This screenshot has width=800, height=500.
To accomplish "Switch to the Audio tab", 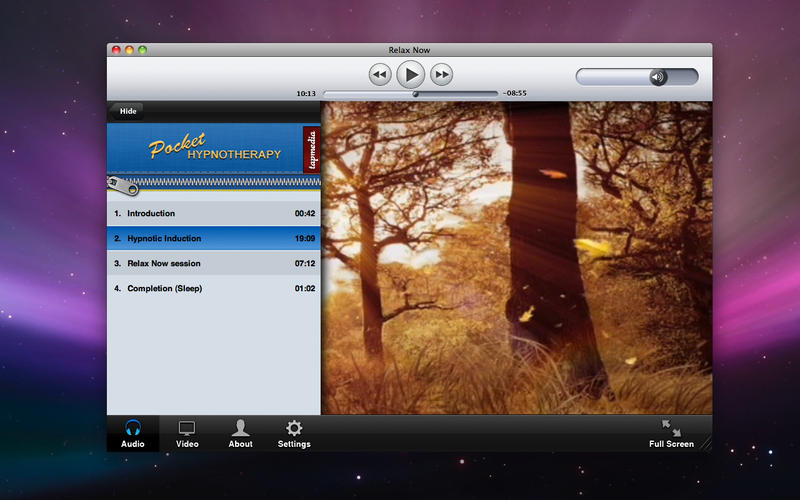I will coord(133,434).
